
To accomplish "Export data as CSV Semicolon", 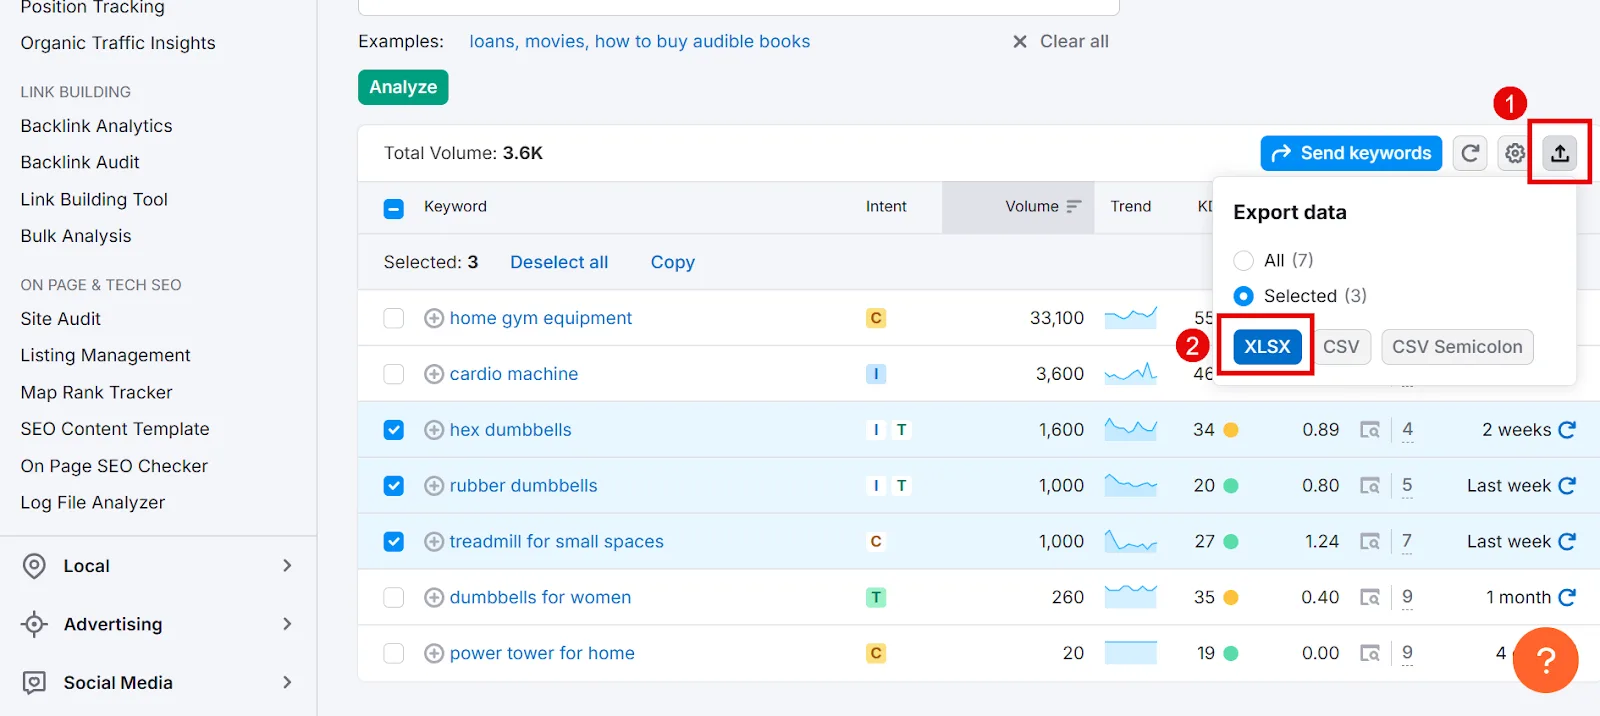I will coord(1457,347).
